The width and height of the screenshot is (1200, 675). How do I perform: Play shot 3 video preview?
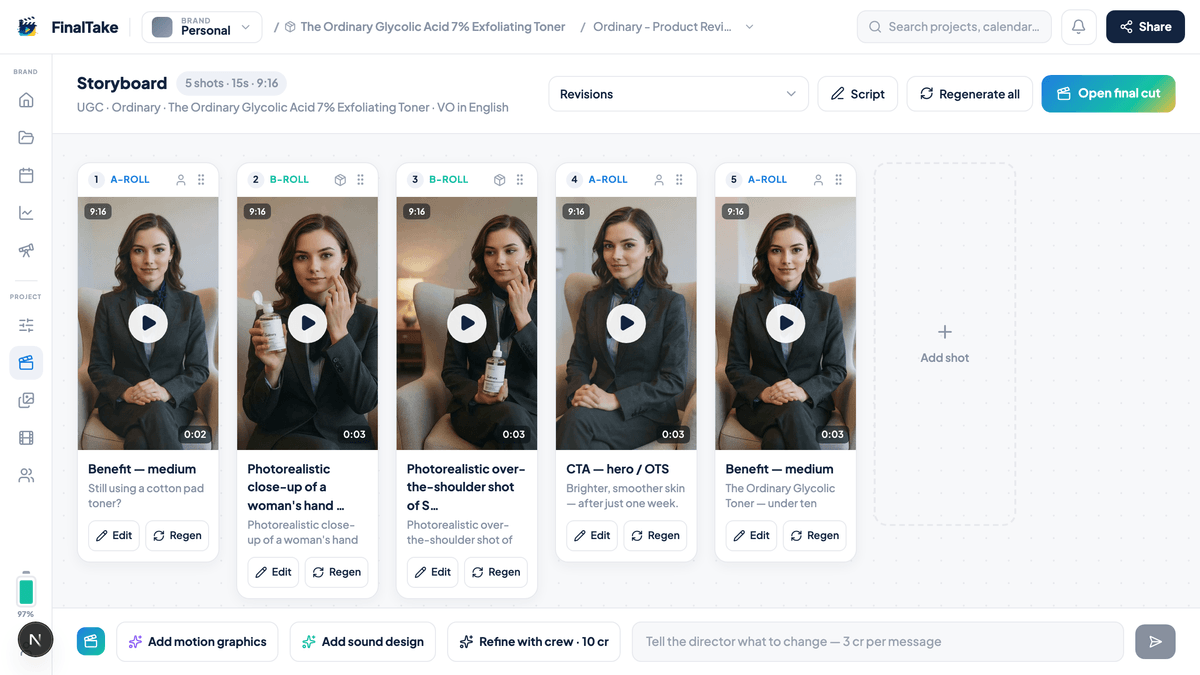coord(467,323)
